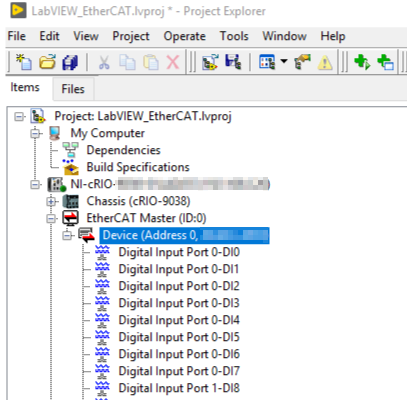Switch to the Files tab
The image size is (407, 400).
pyautogui.click(x=73, y=89)
